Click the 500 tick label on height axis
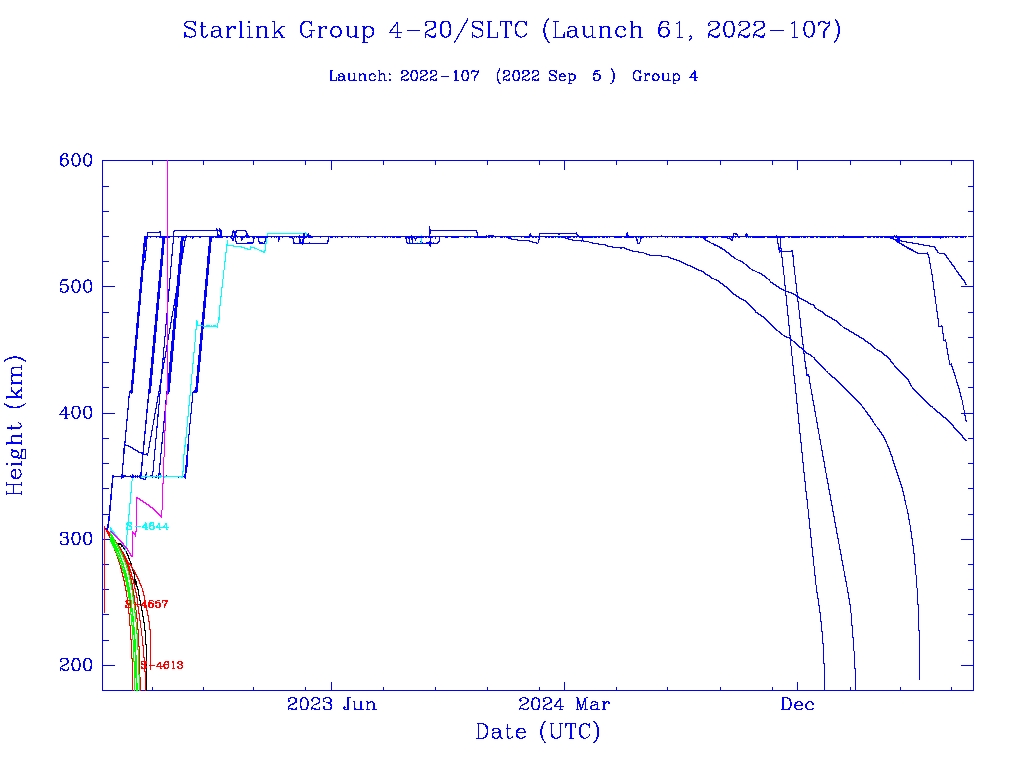1024x768 pixels. click(x=76, y=287)
